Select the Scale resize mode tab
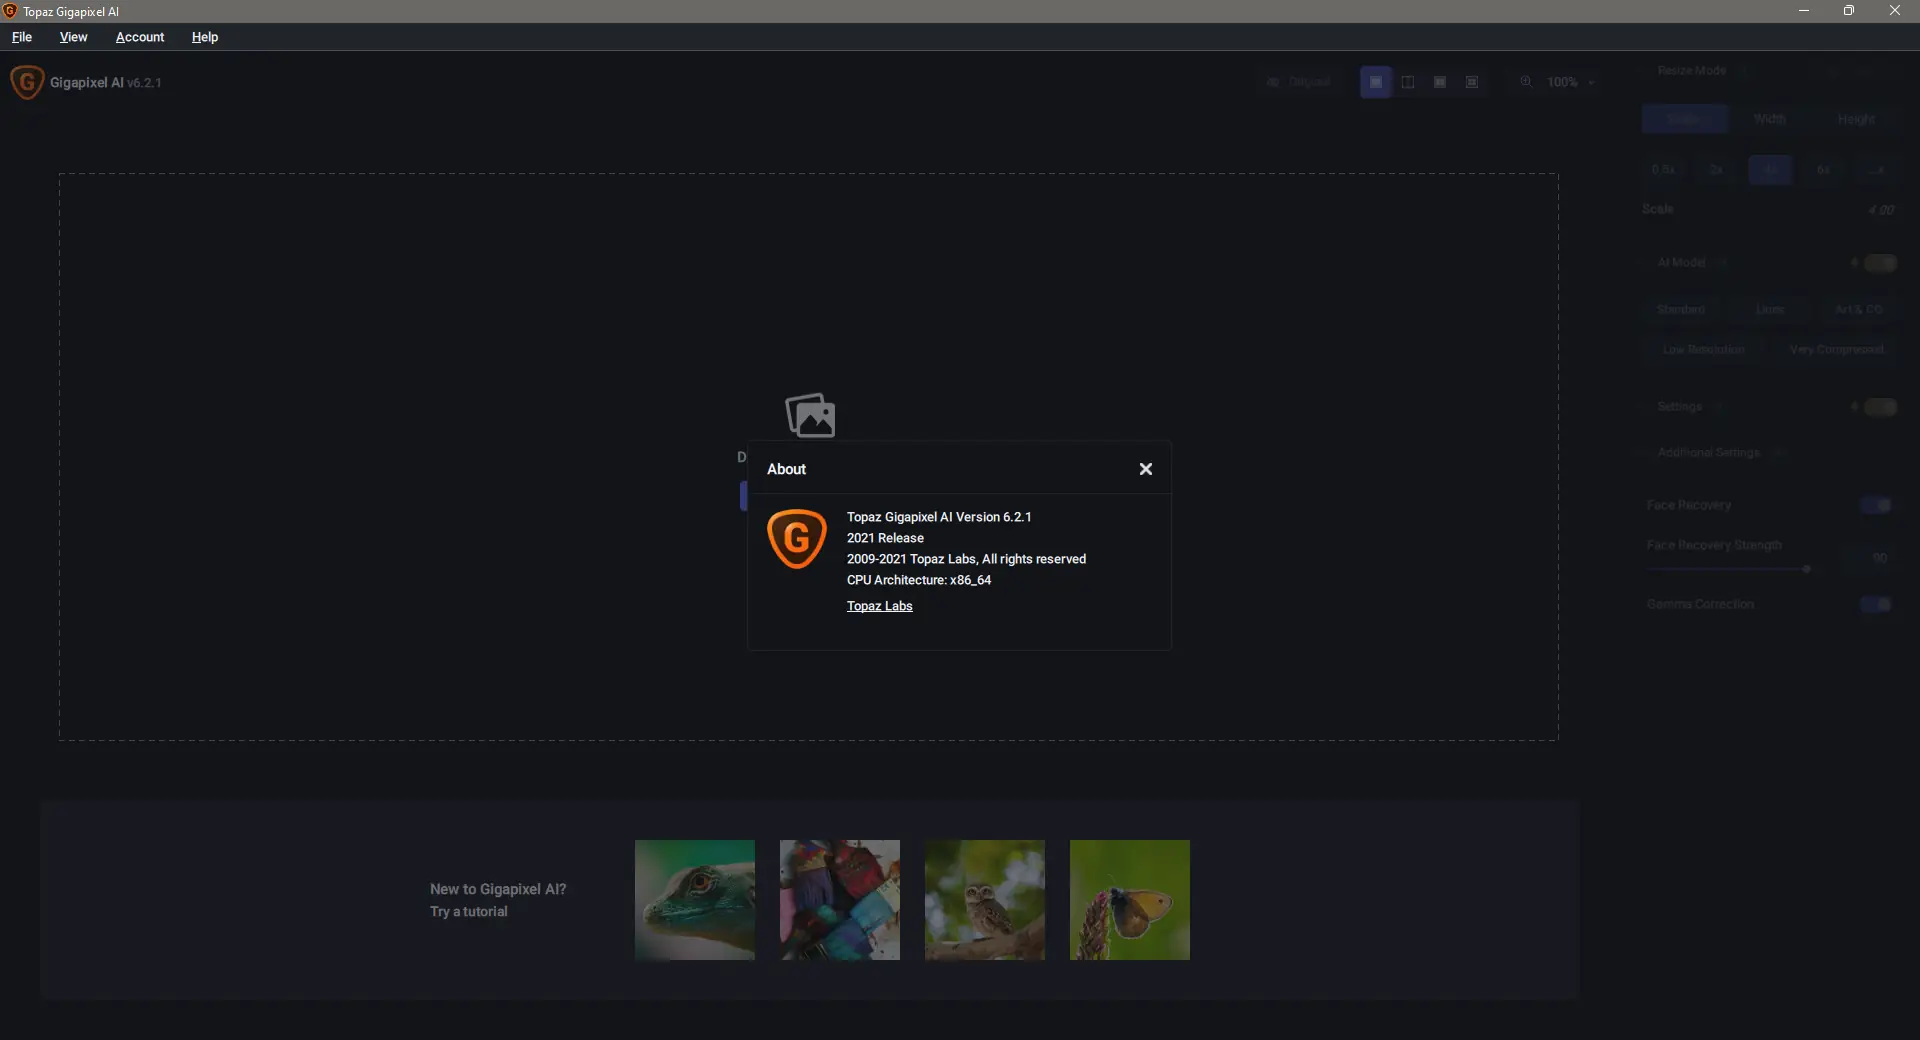Viewport: 1920px width, 1040px height. coord(1685,119)
